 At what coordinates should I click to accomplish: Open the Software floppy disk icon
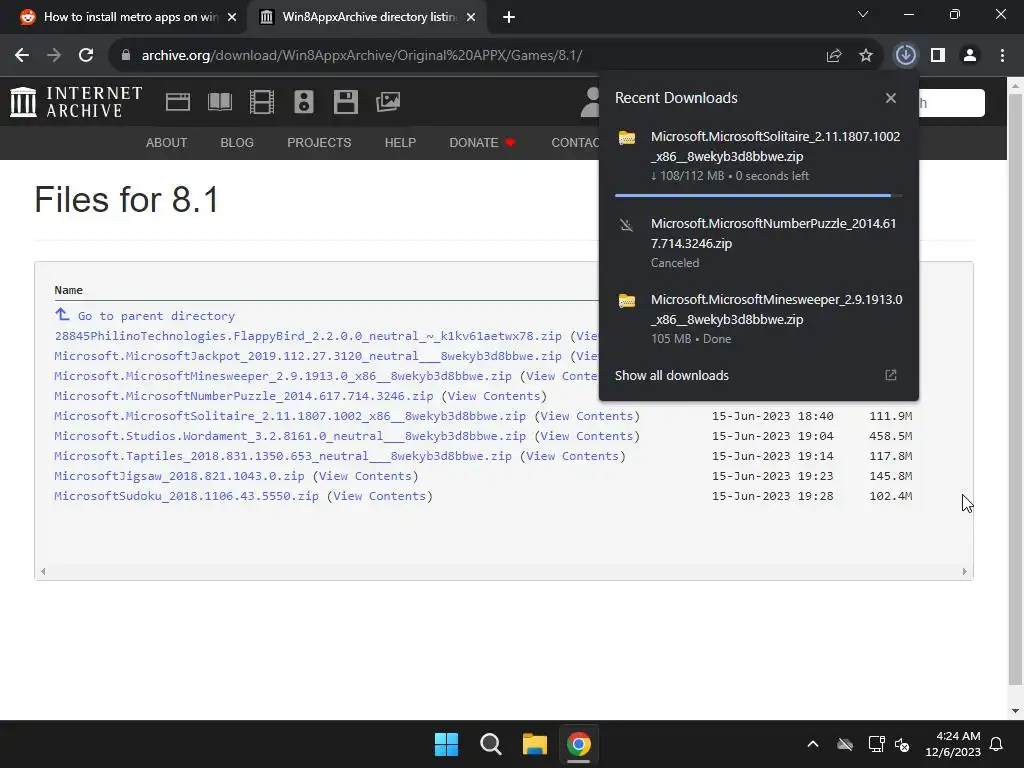tap(345, 102)
